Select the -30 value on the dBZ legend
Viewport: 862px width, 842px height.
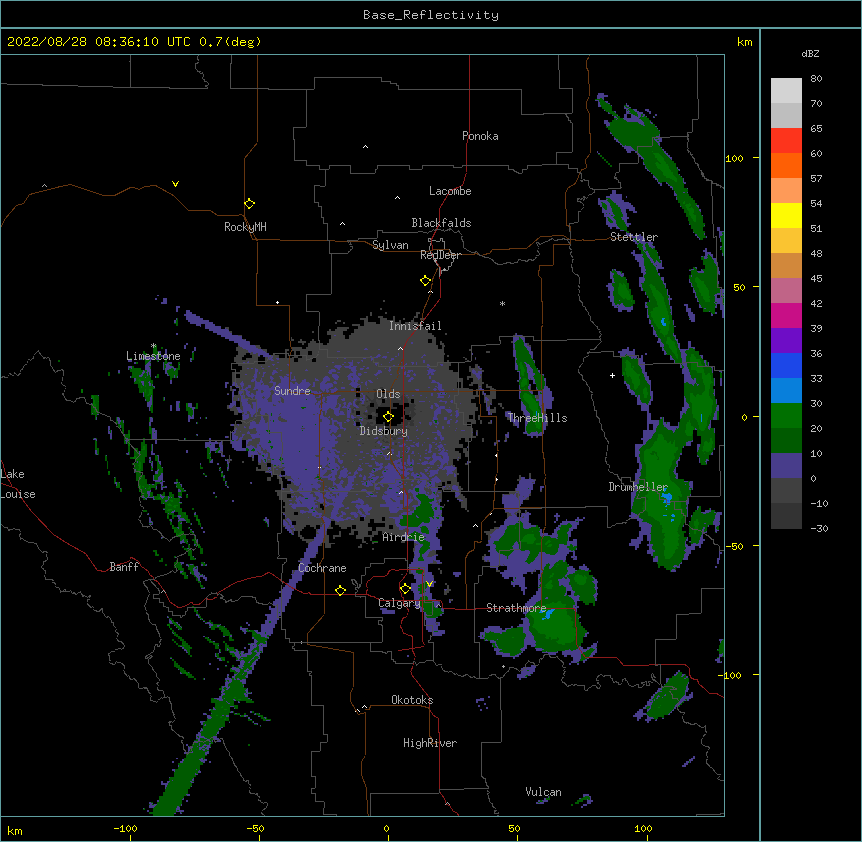pos(819,528)
